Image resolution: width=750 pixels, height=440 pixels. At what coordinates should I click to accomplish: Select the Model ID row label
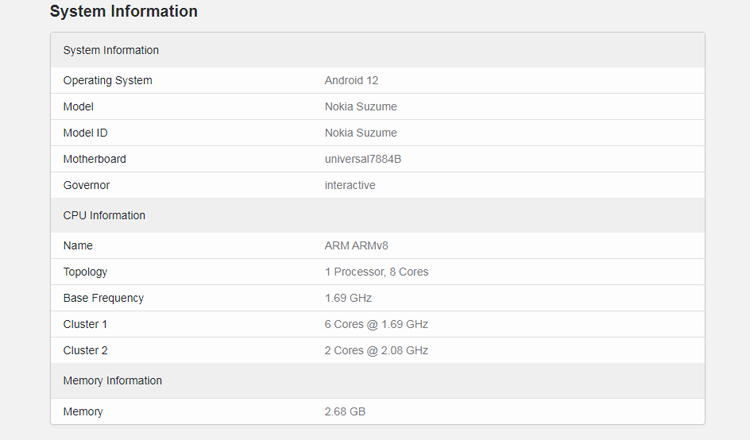(85, 133)
